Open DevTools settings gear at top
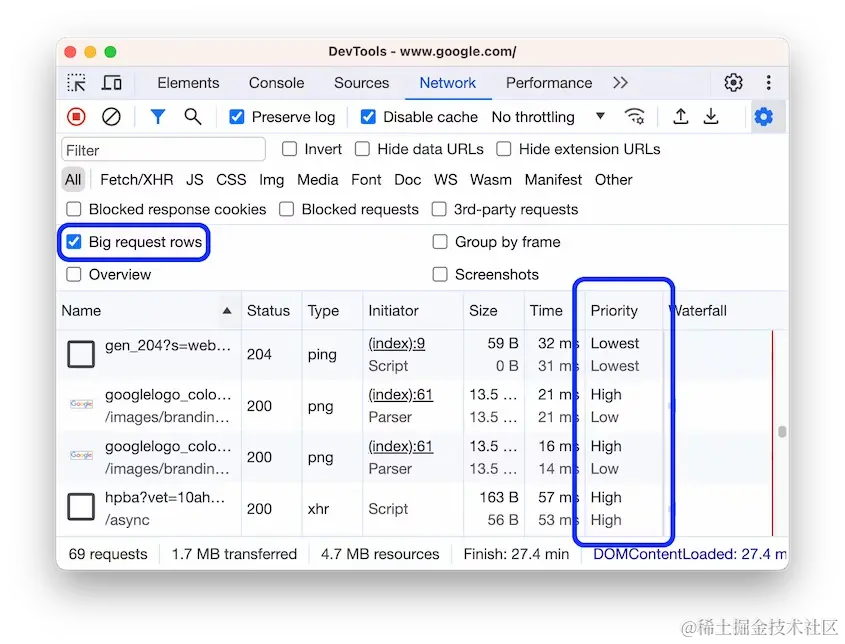The height and width of the screenshot is (644, 845). pos(733,82)
